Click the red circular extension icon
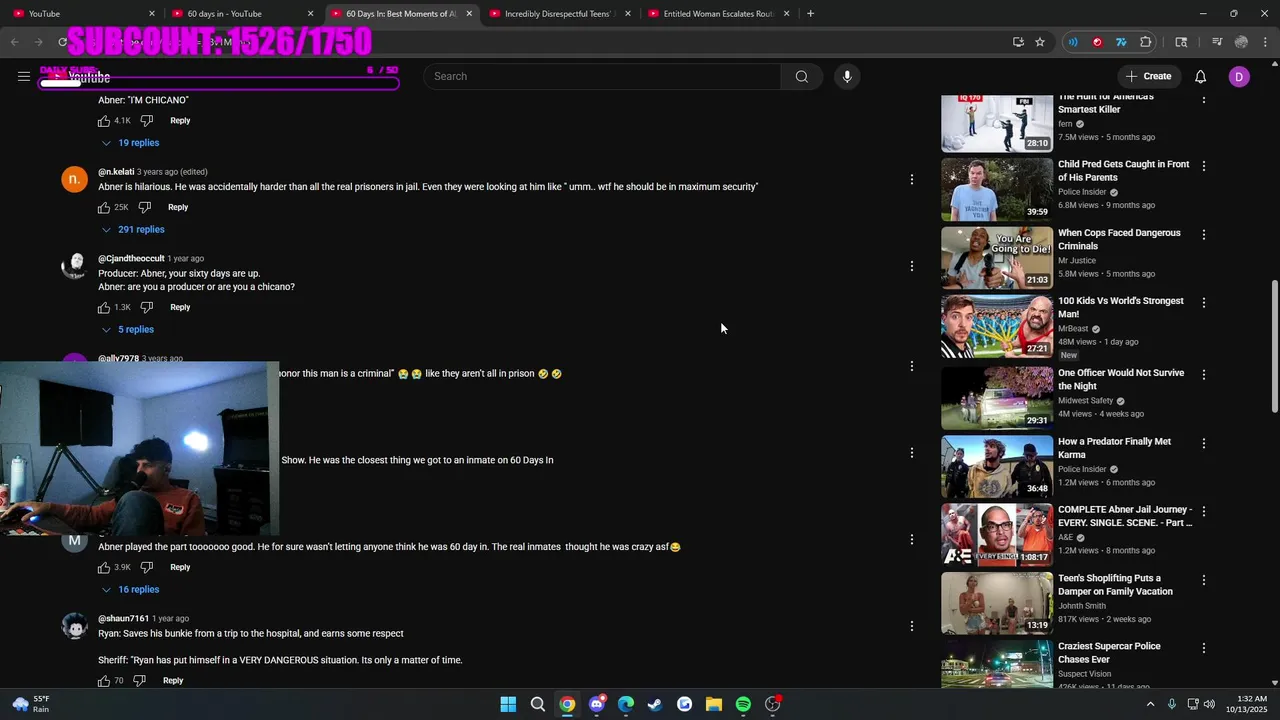The image size is (1280, 720). point(1097,42)
